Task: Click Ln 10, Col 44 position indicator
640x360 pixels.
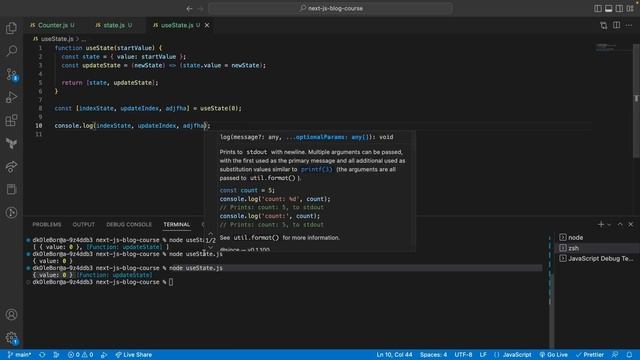Action: coord(394,355)
